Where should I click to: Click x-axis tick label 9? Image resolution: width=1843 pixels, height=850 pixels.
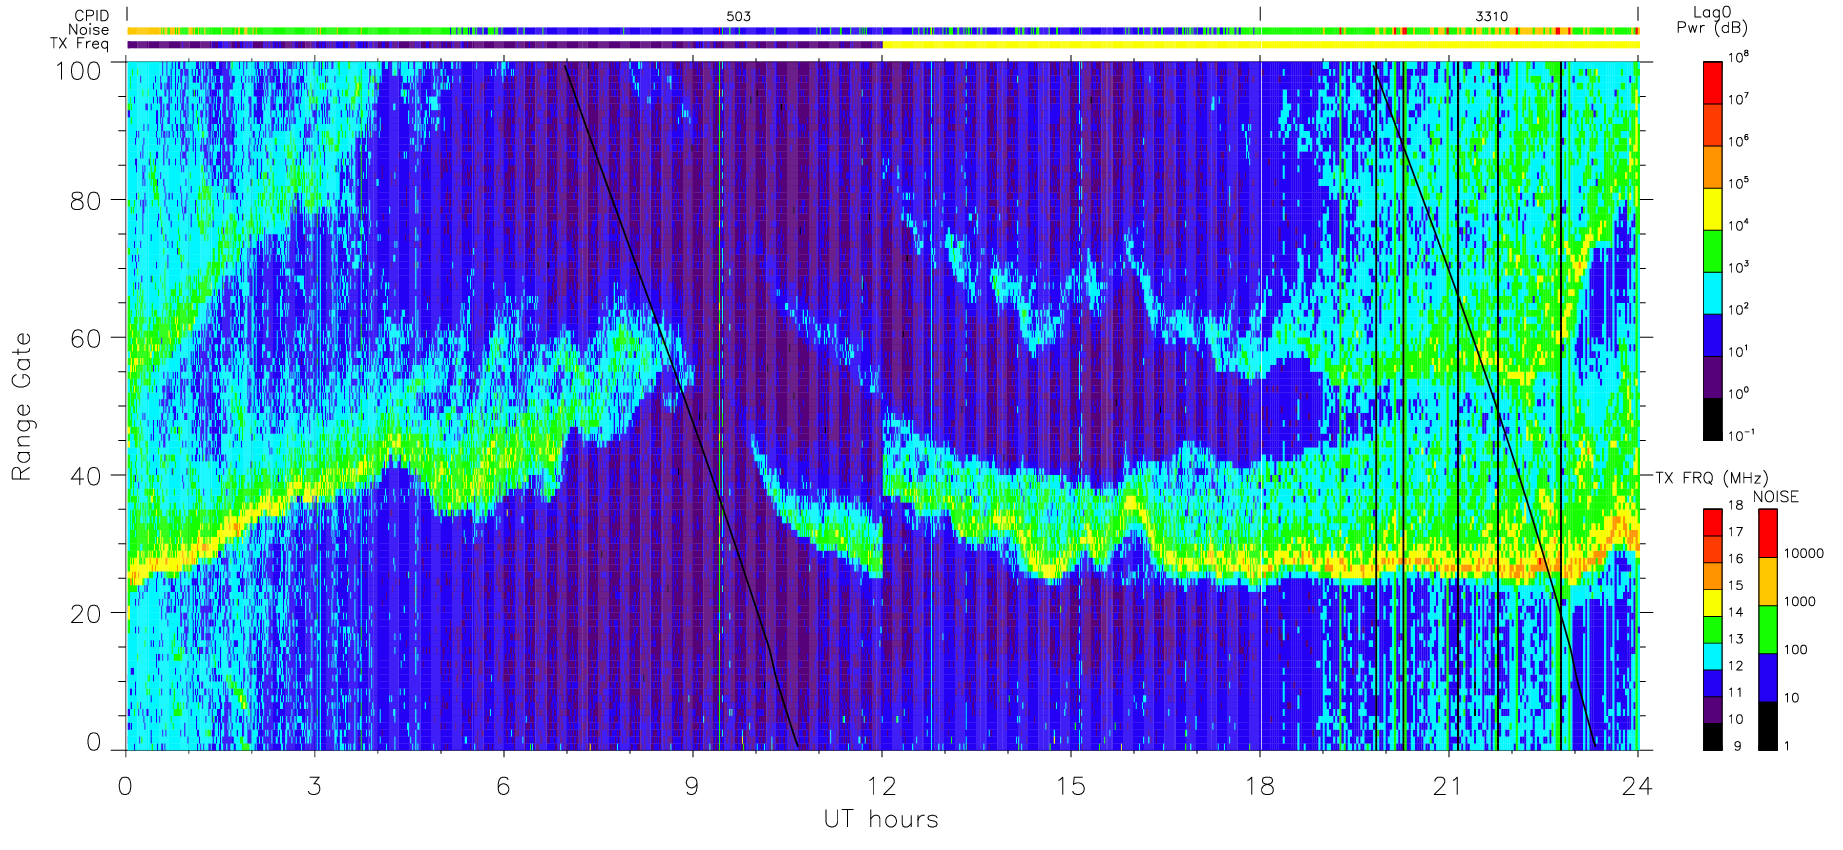point(692,786)
